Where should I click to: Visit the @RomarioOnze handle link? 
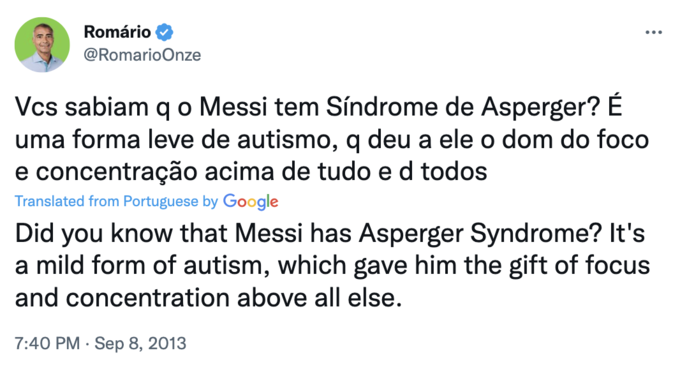142,55
